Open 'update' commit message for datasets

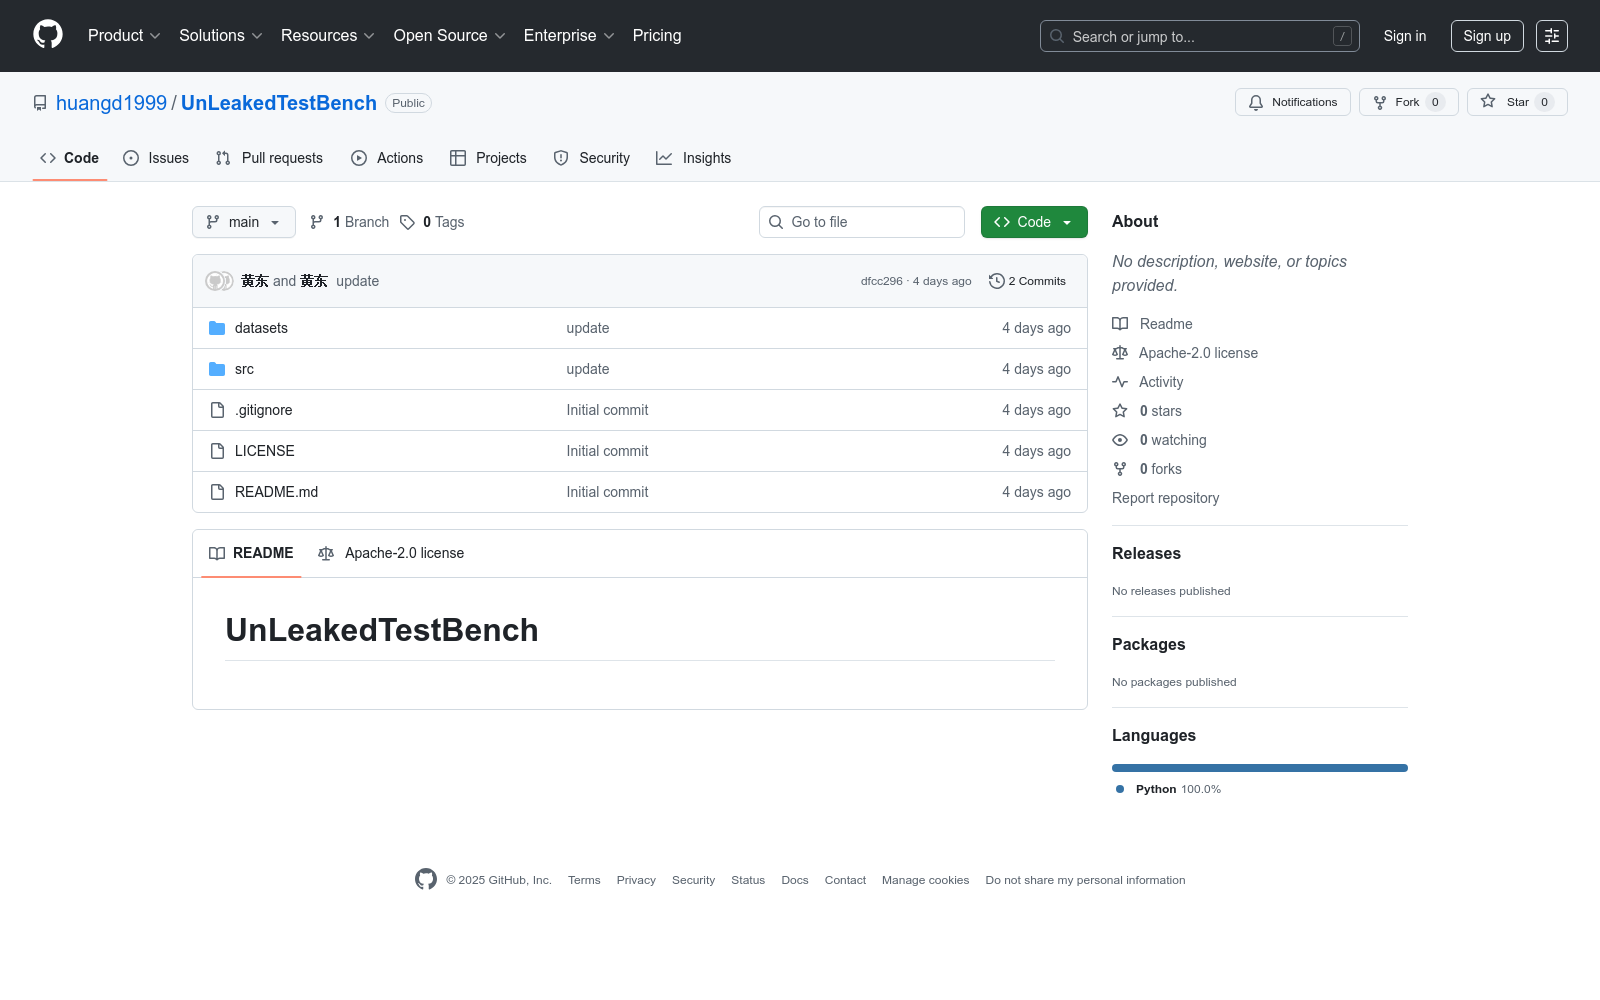[588, 328]
